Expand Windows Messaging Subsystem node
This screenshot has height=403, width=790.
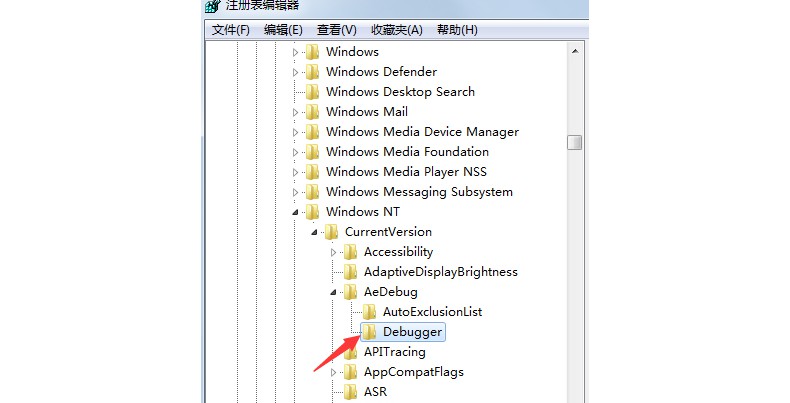click(x=295, y=192)
